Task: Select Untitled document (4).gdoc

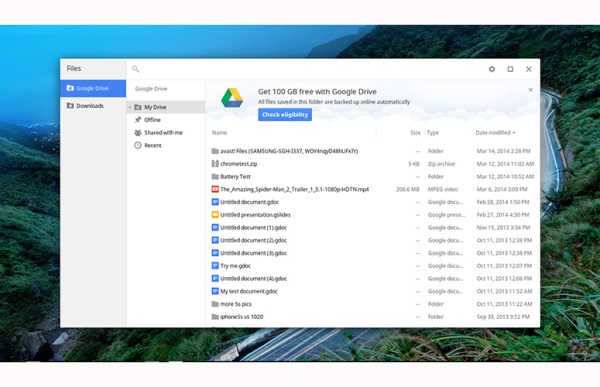Action: point(373,278)
